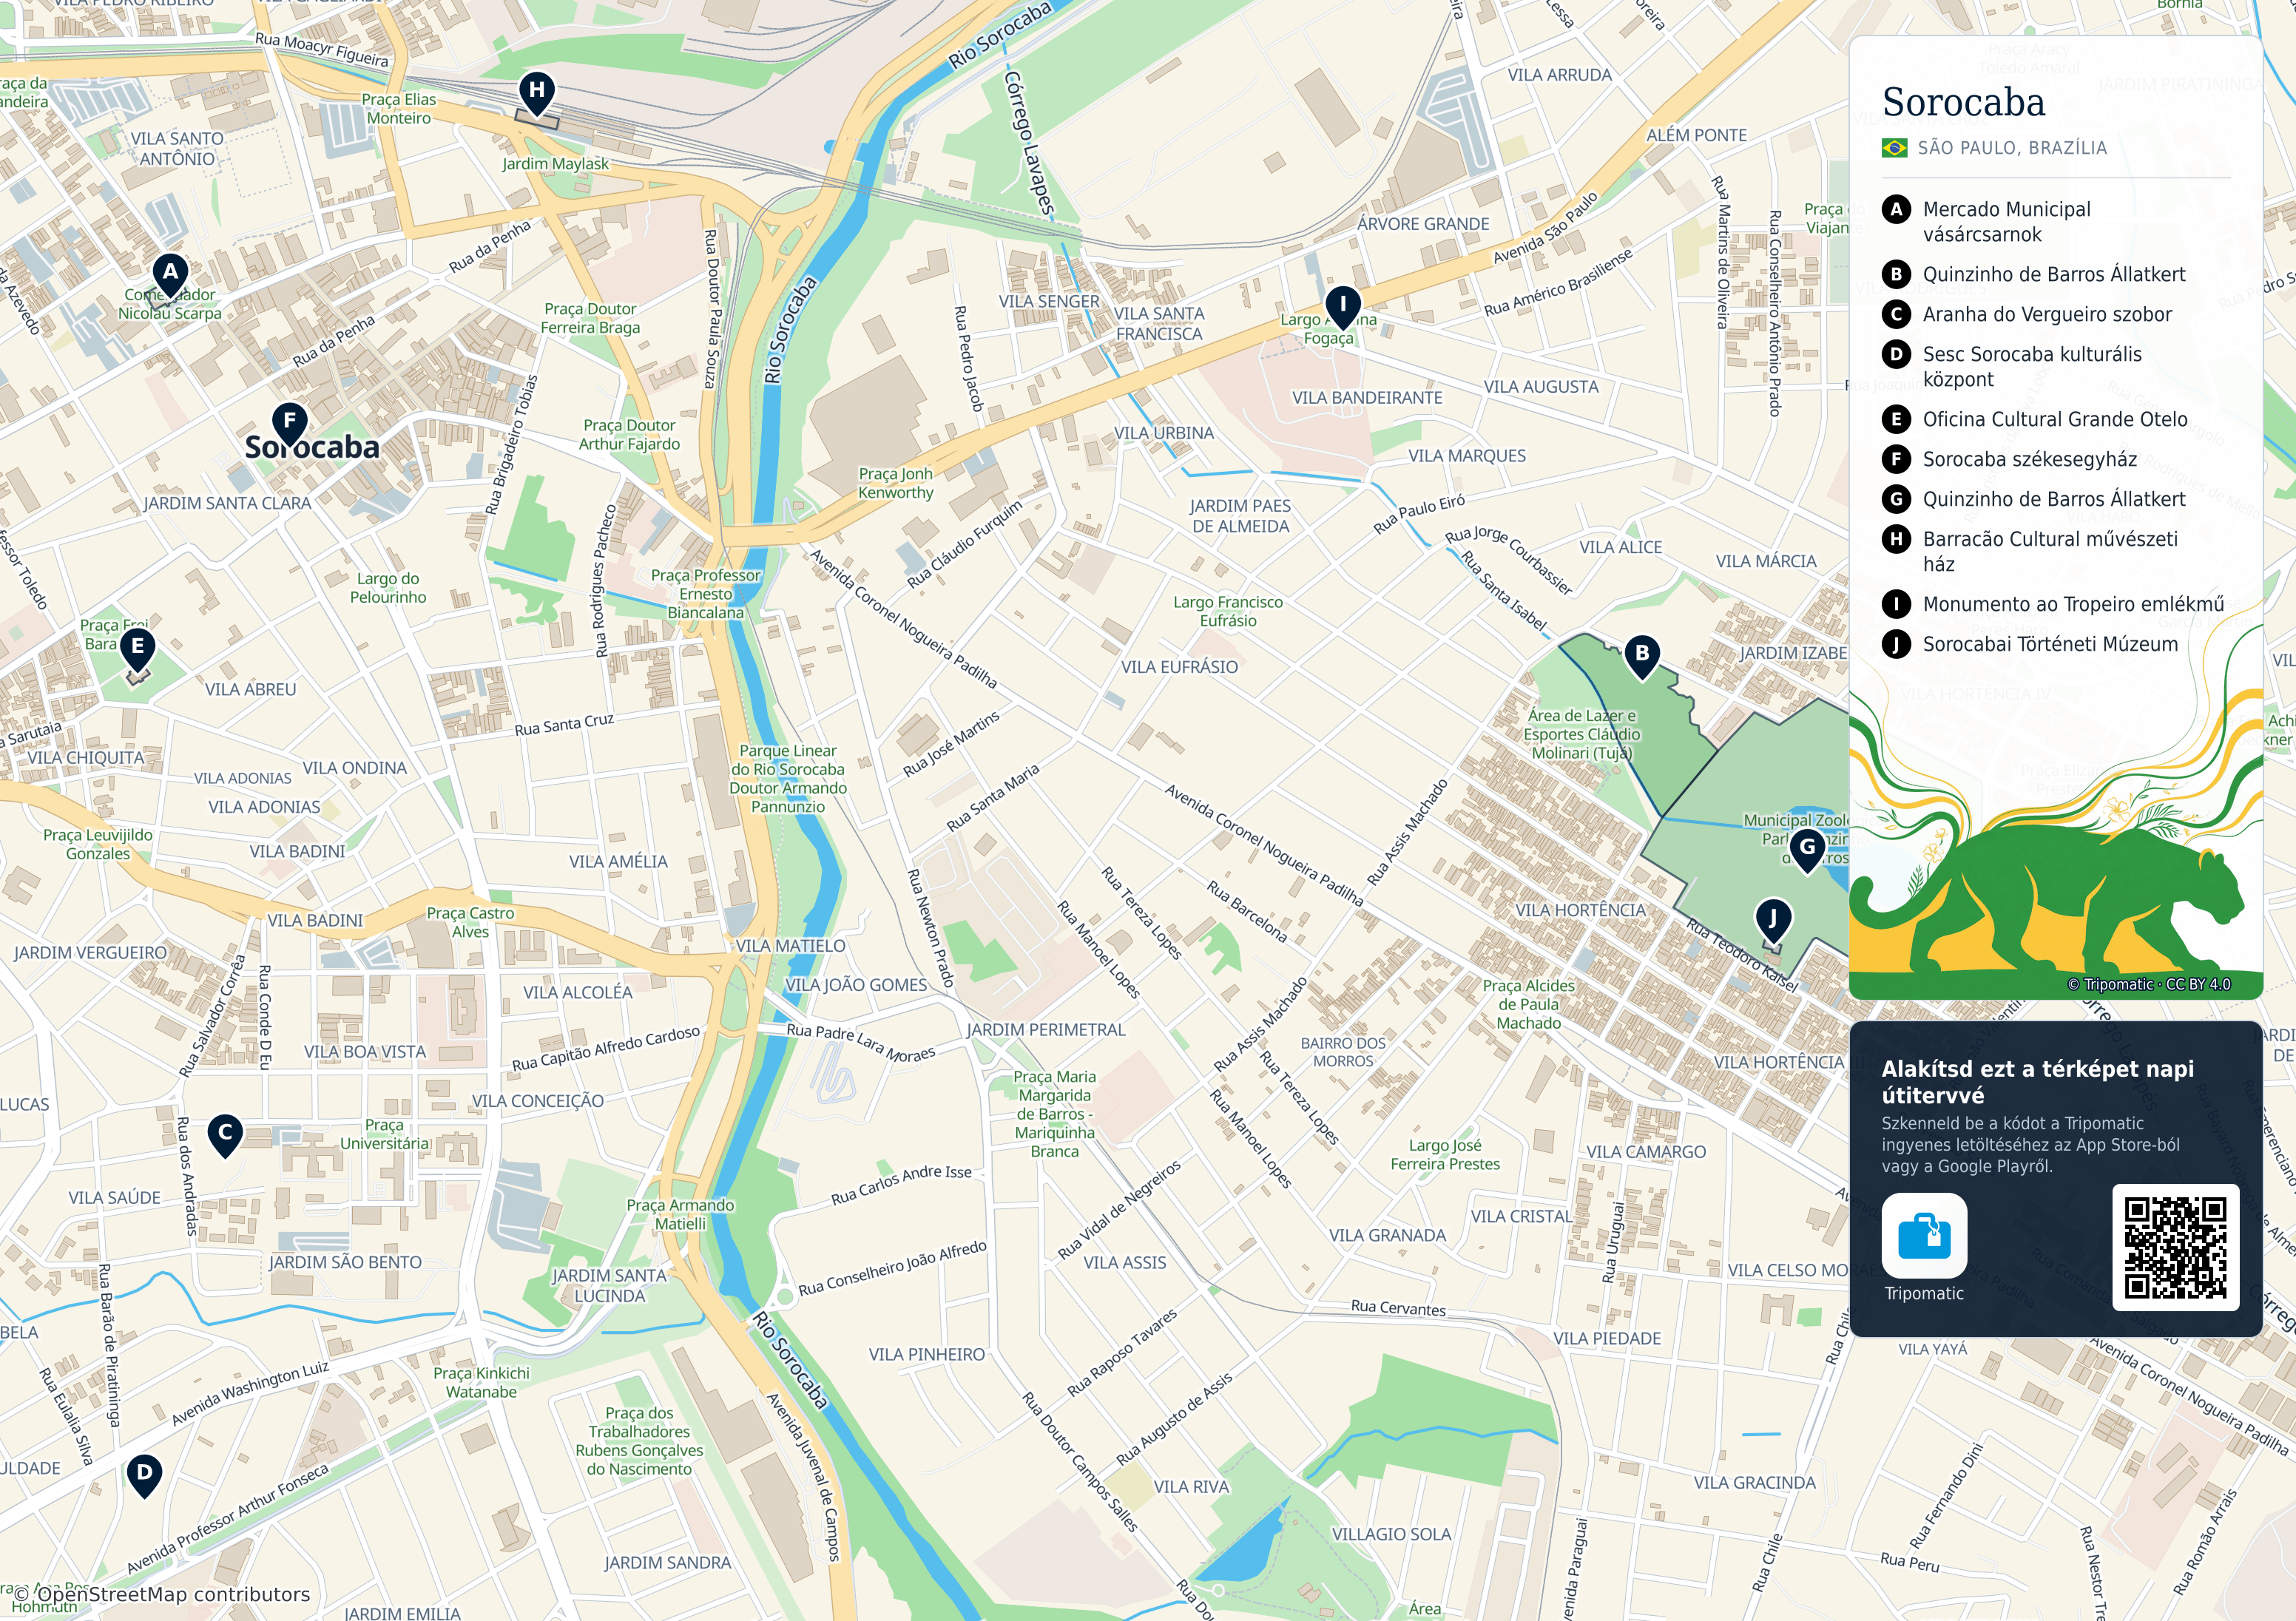Click JARDIM PERIMETRAL label
2296x1621 pixels.
point(1046,1030)
